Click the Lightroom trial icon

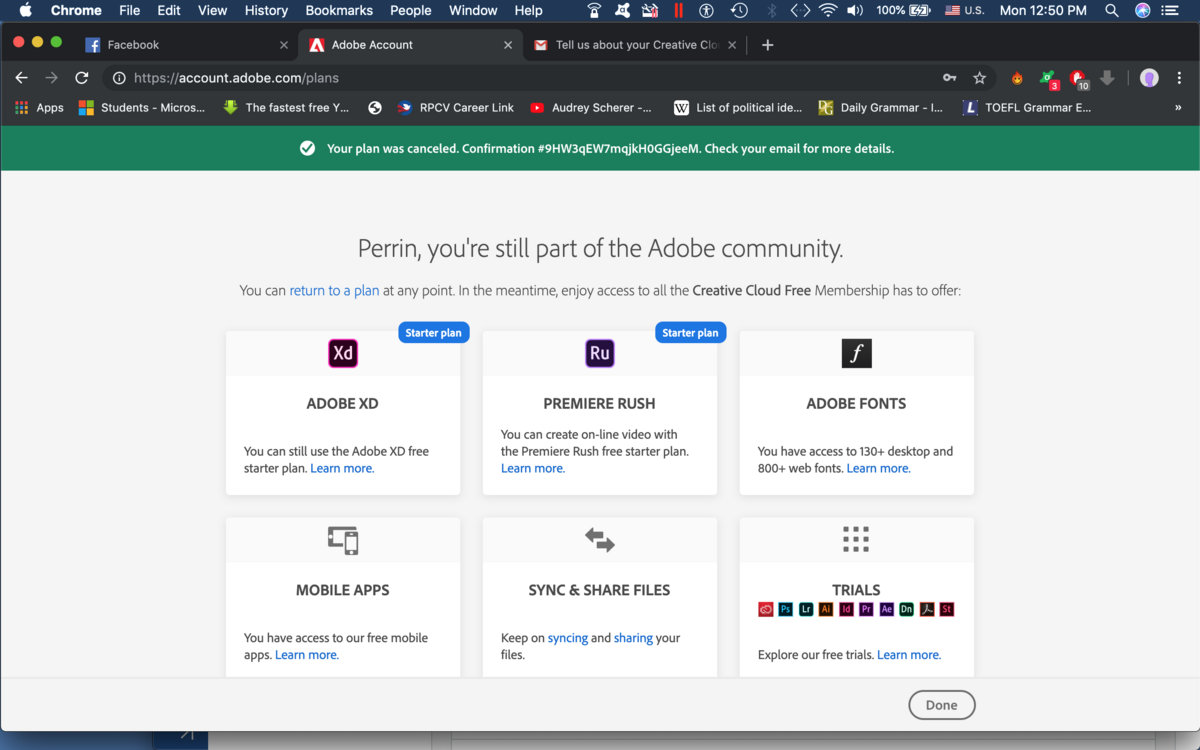[x=806, y=609]
